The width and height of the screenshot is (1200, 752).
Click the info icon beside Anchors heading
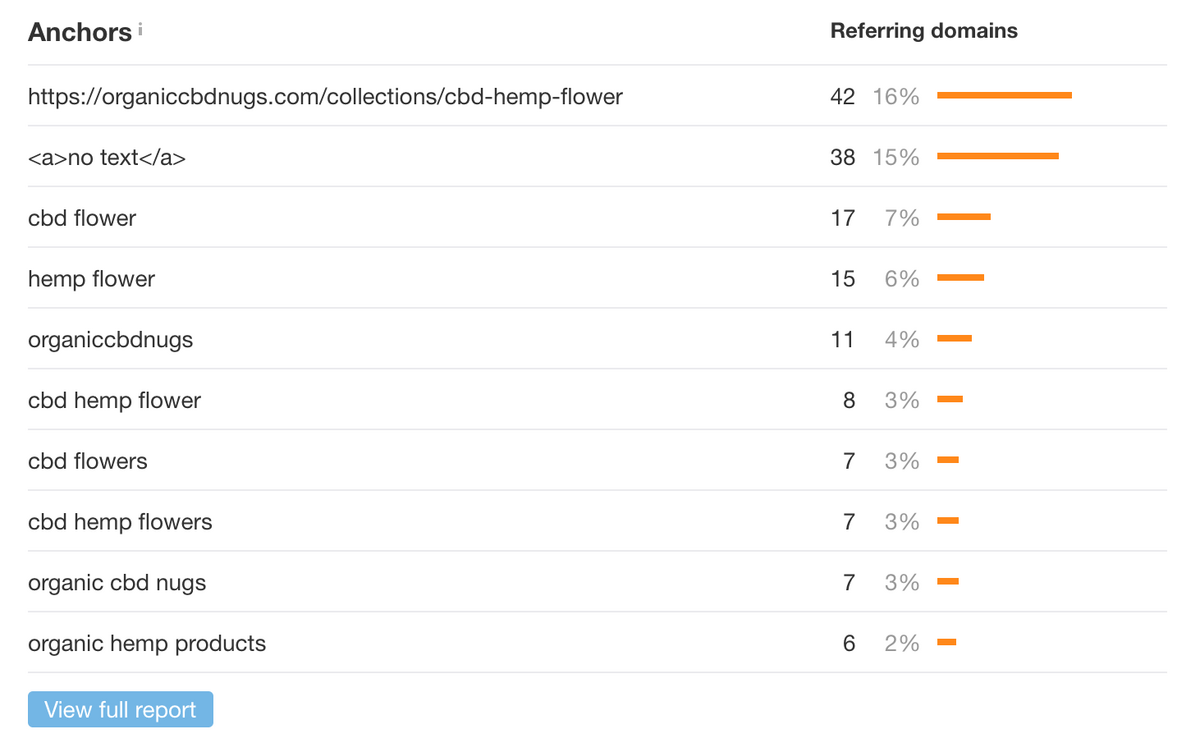click(x=141, y=30)
